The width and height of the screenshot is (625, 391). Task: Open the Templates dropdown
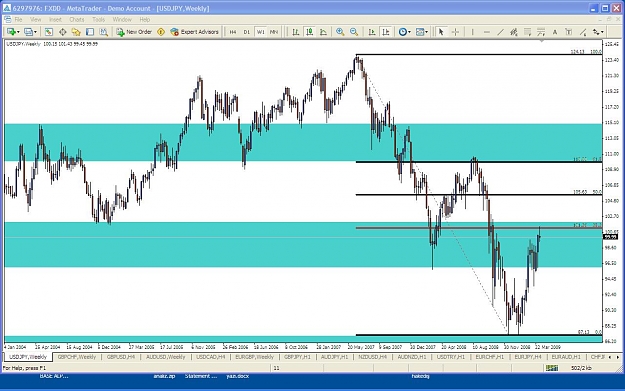[422, 32]
